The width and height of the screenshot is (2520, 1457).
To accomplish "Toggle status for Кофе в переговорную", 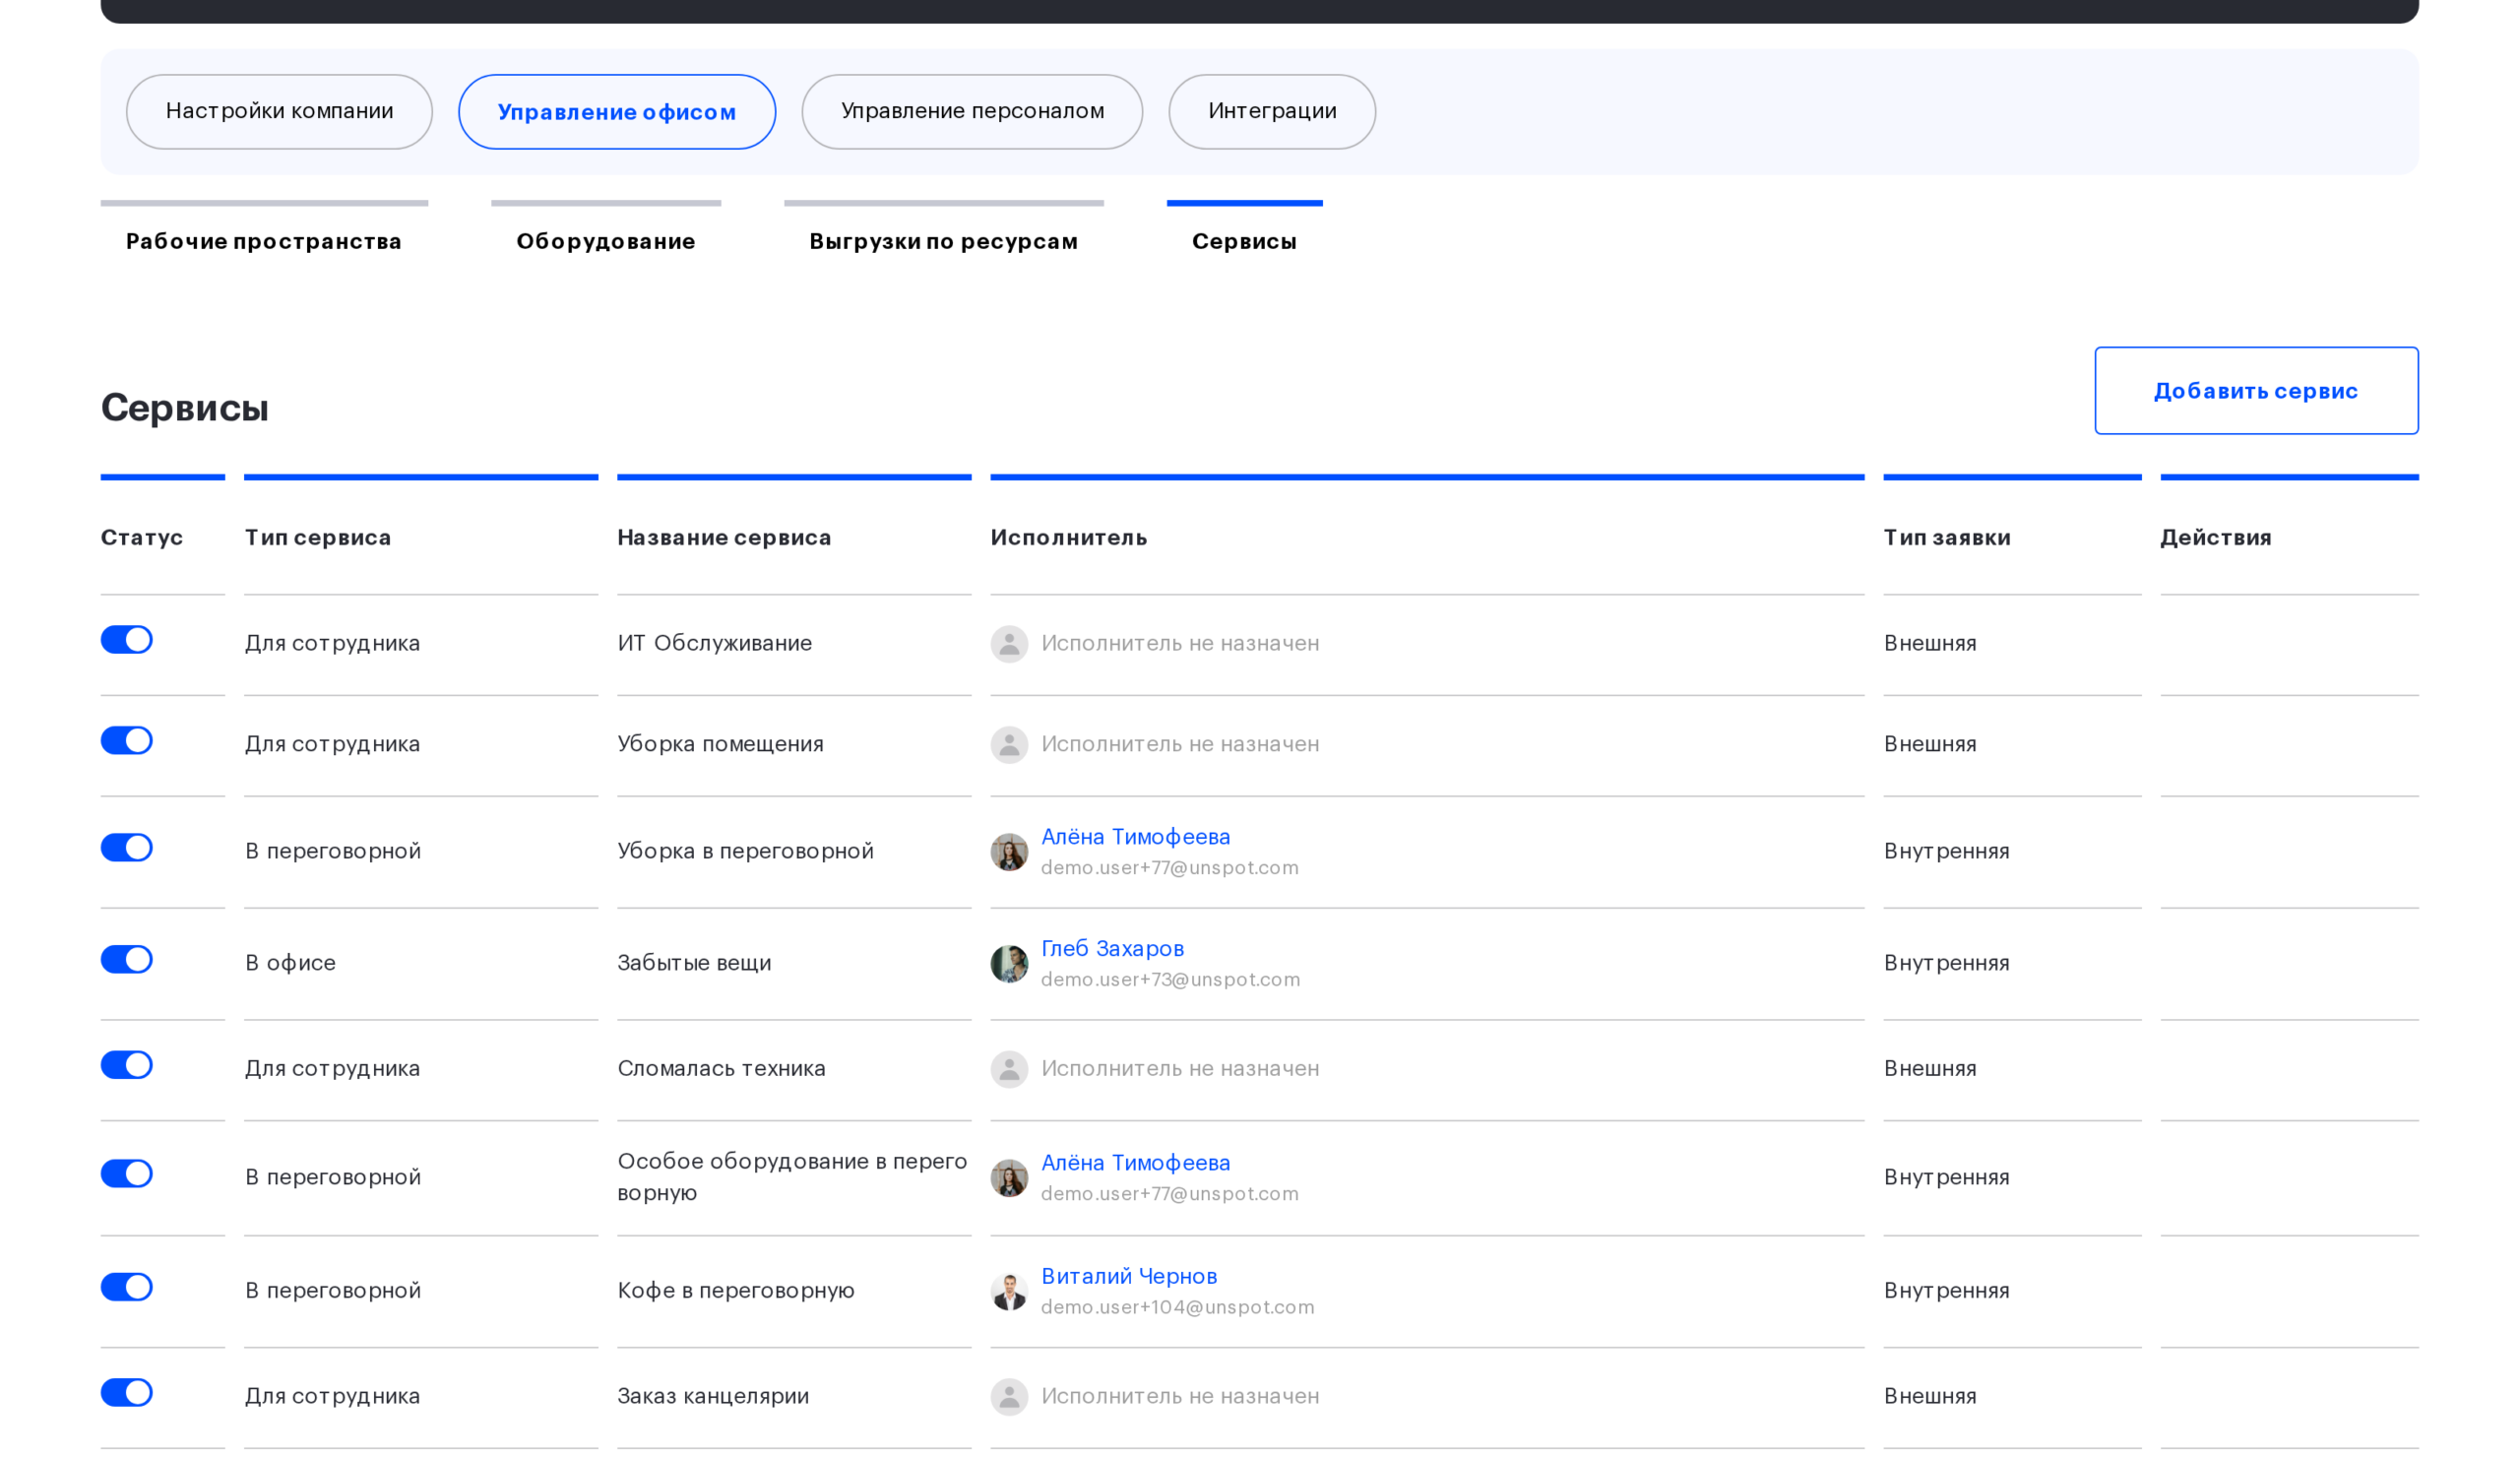I will [x=126, y=1287].
